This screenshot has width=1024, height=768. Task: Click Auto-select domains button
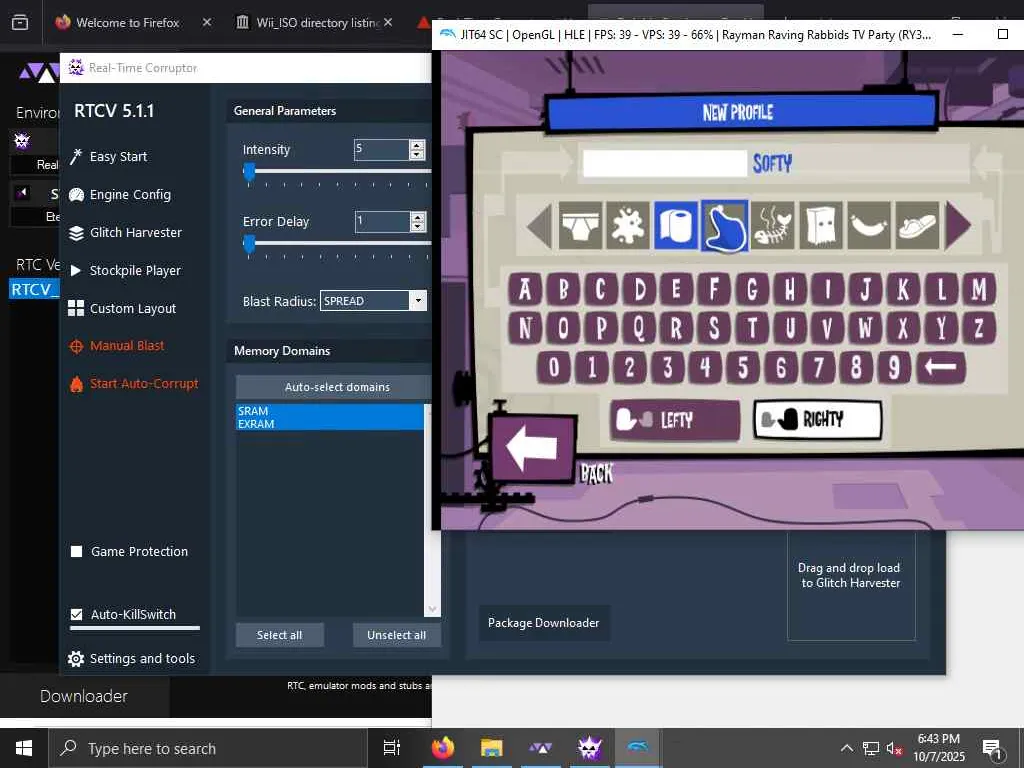pyautogui.click(x=337, y=387)
